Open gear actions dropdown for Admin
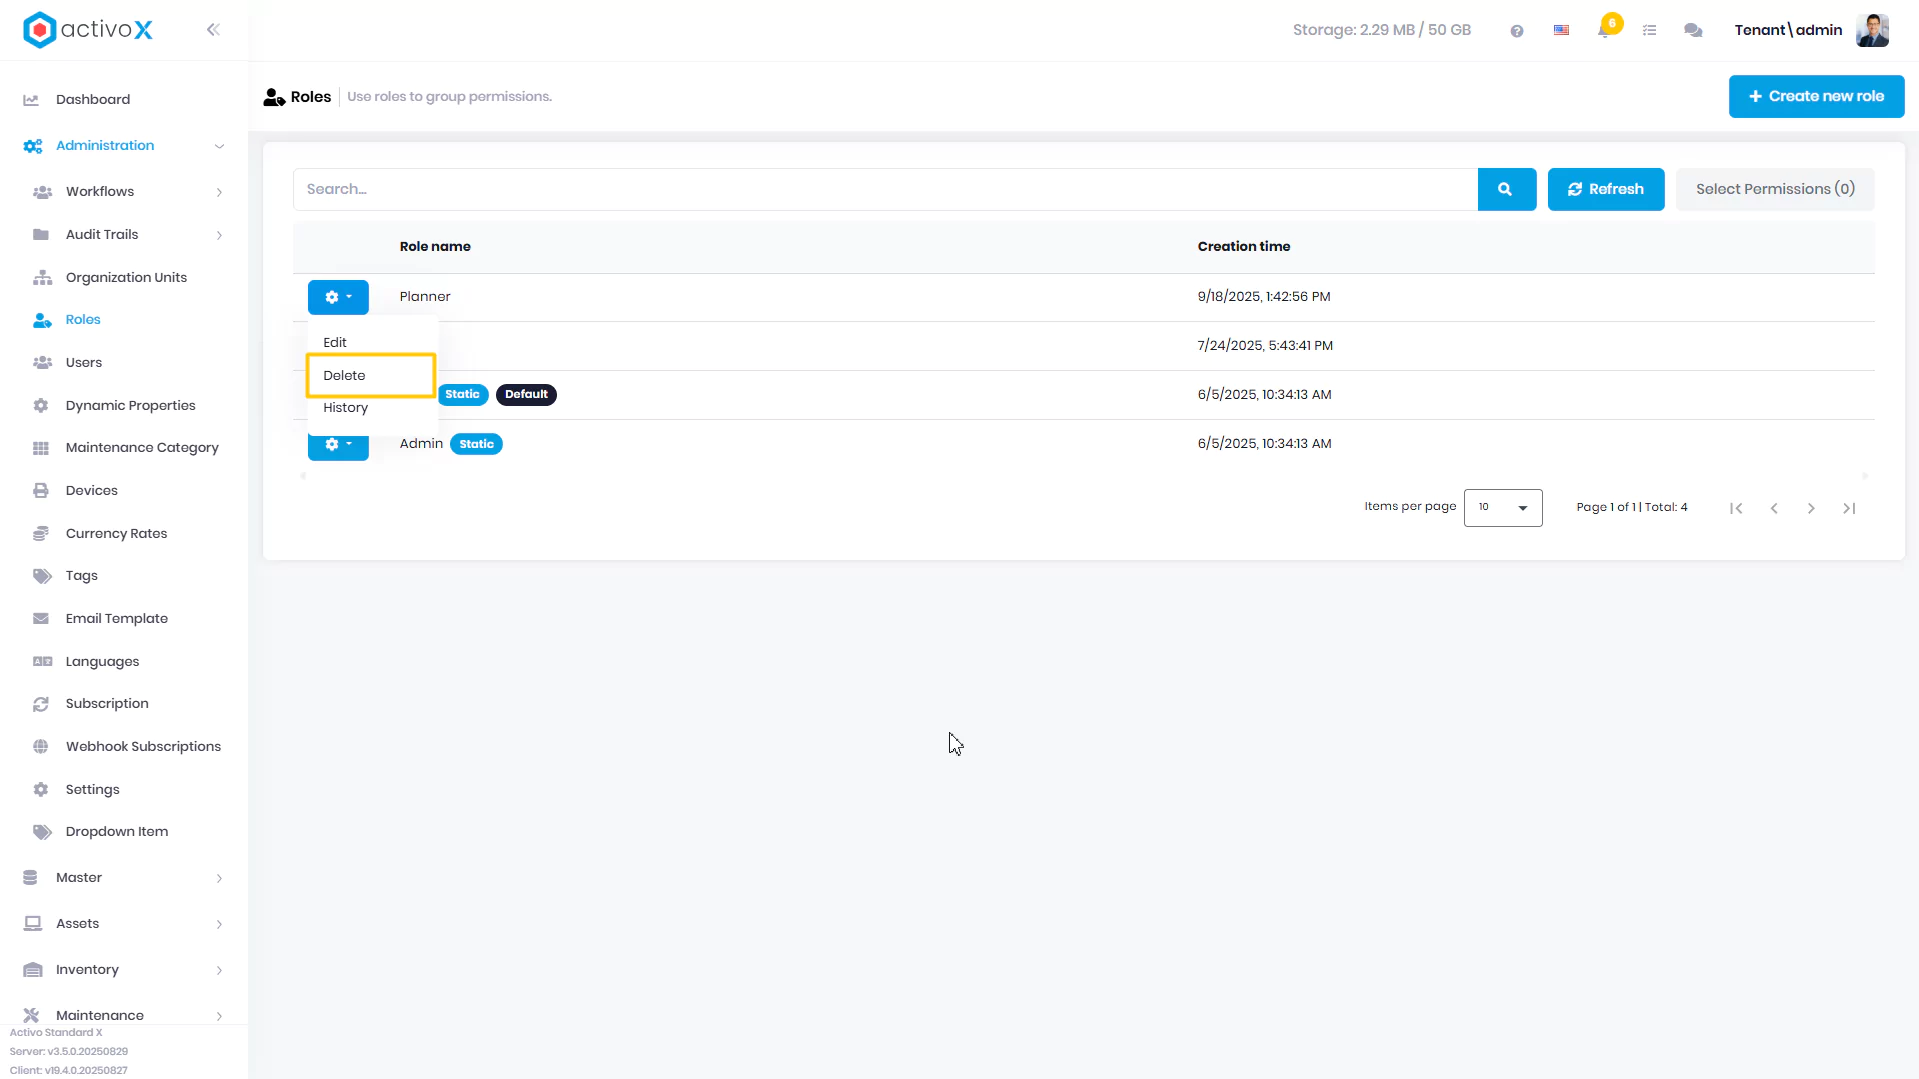The width and height of the screenshot is (1919, 1079). (338, 447)
